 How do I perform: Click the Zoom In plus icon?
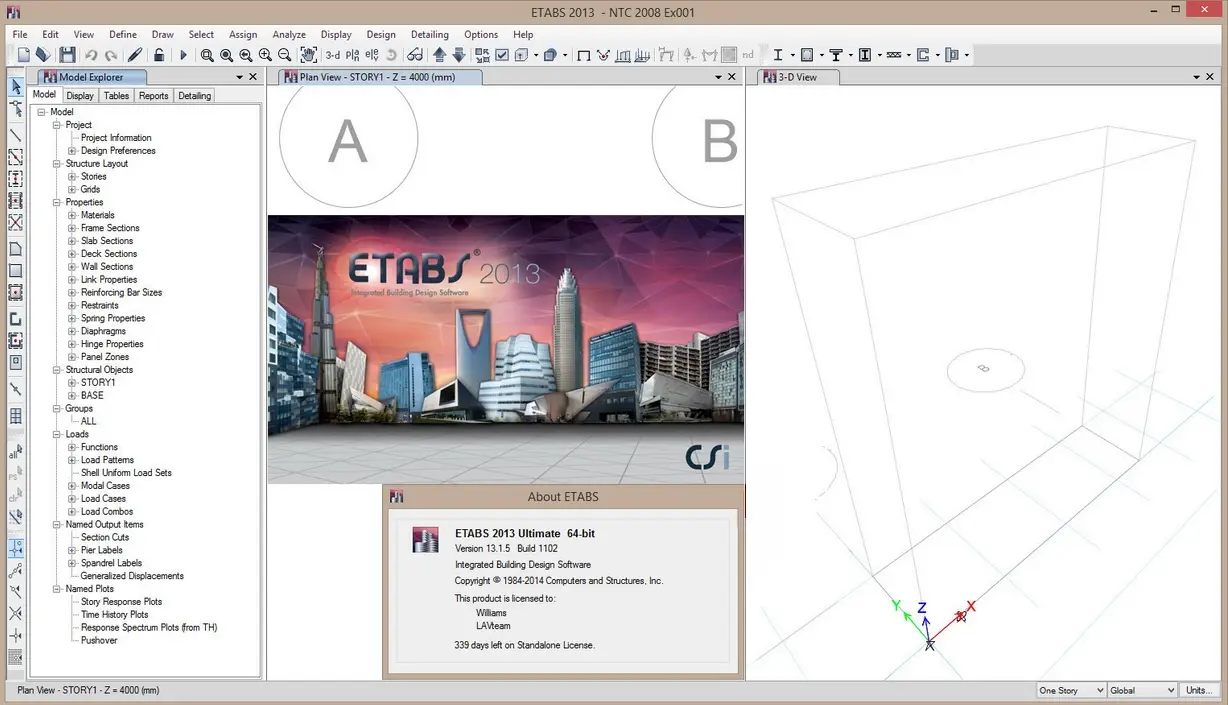click(265, 55)
